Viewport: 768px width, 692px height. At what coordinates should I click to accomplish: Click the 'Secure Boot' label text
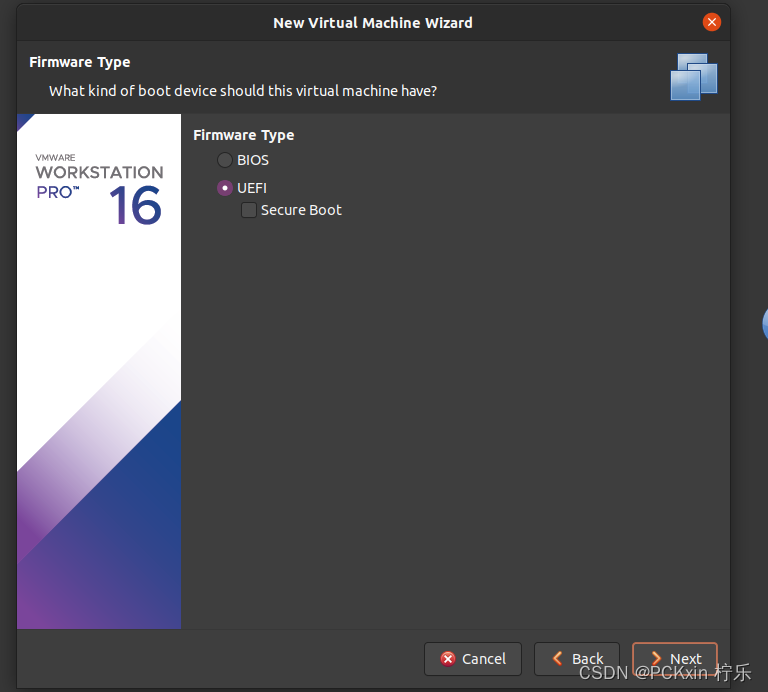(x=301, y=210)
